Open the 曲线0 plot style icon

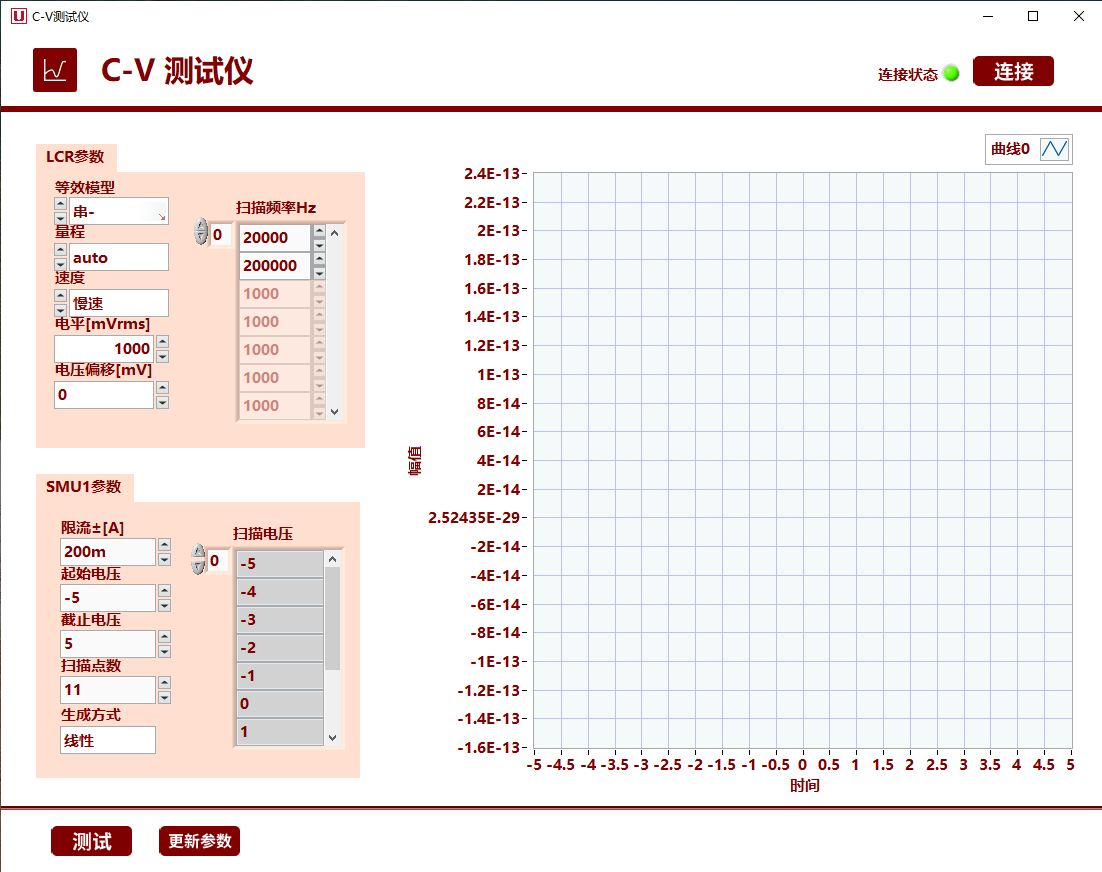pyautogui.click(x=1054, y=149)
